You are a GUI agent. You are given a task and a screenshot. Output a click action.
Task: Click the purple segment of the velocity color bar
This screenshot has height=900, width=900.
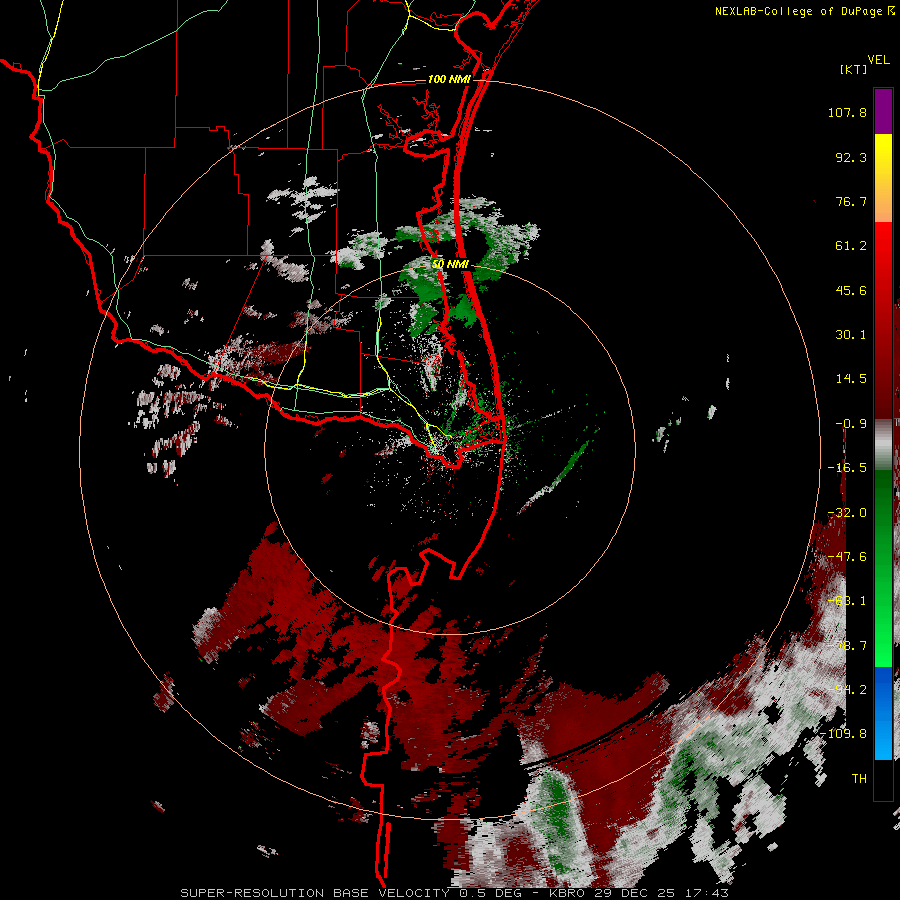883,111
